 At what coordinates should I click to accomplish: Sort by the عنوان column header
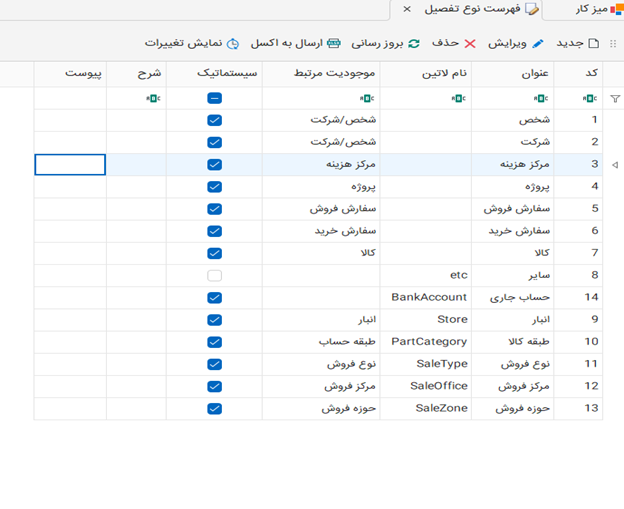[x=513, y=74]
